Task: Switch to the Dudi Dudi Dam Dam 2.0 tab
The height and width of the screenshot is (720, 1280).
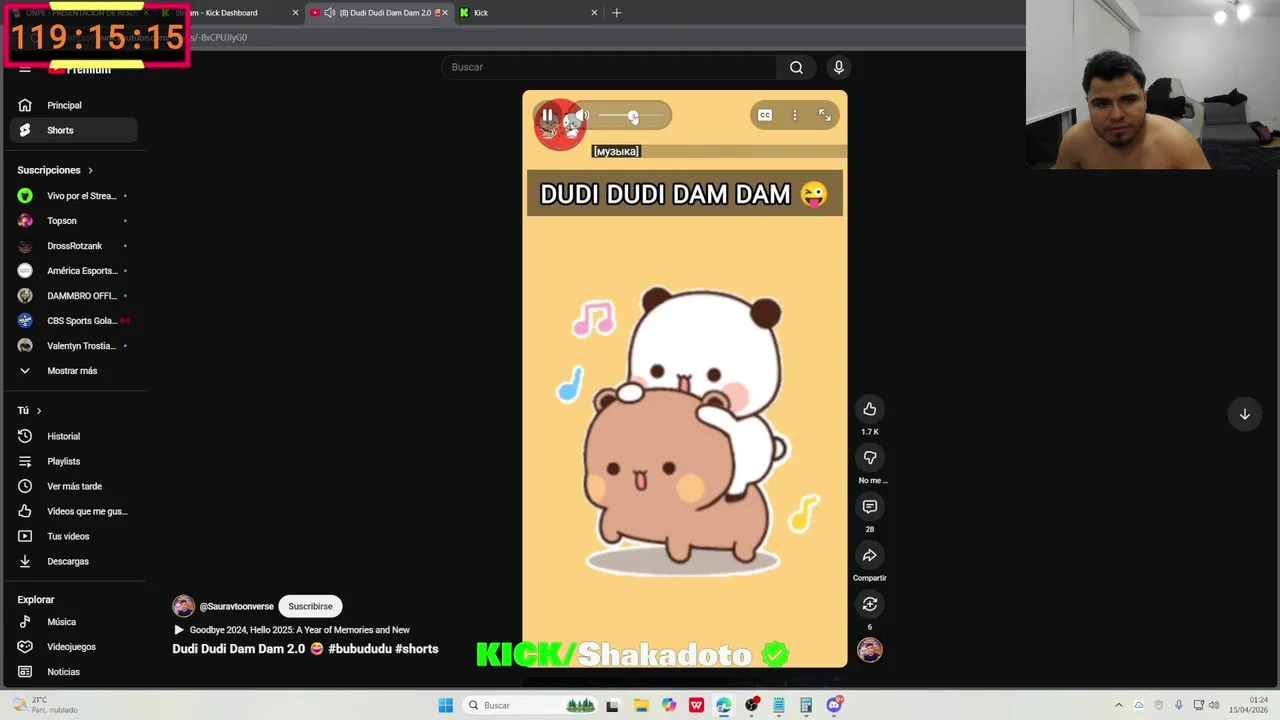Action: tap(380, 13)
